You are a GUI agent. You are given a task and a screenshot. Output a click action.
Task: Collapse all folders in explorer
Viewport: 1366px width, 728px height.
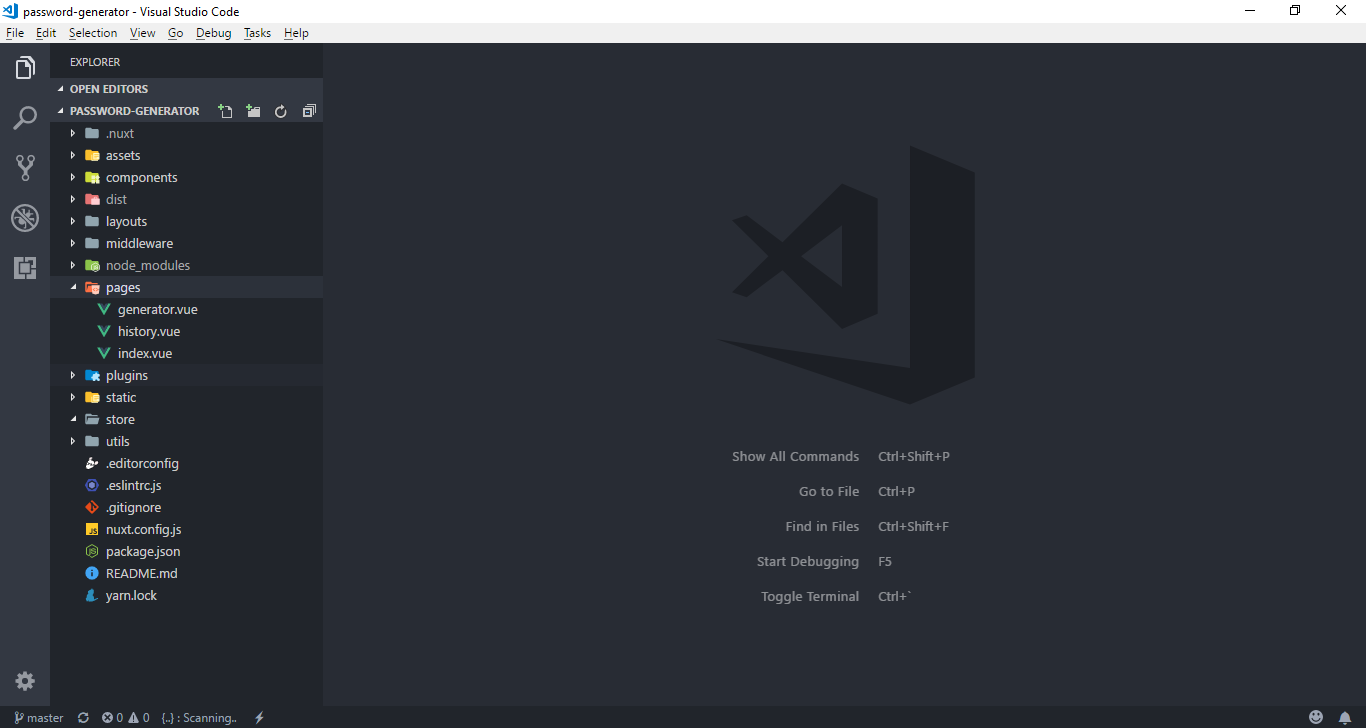(309, 111)
